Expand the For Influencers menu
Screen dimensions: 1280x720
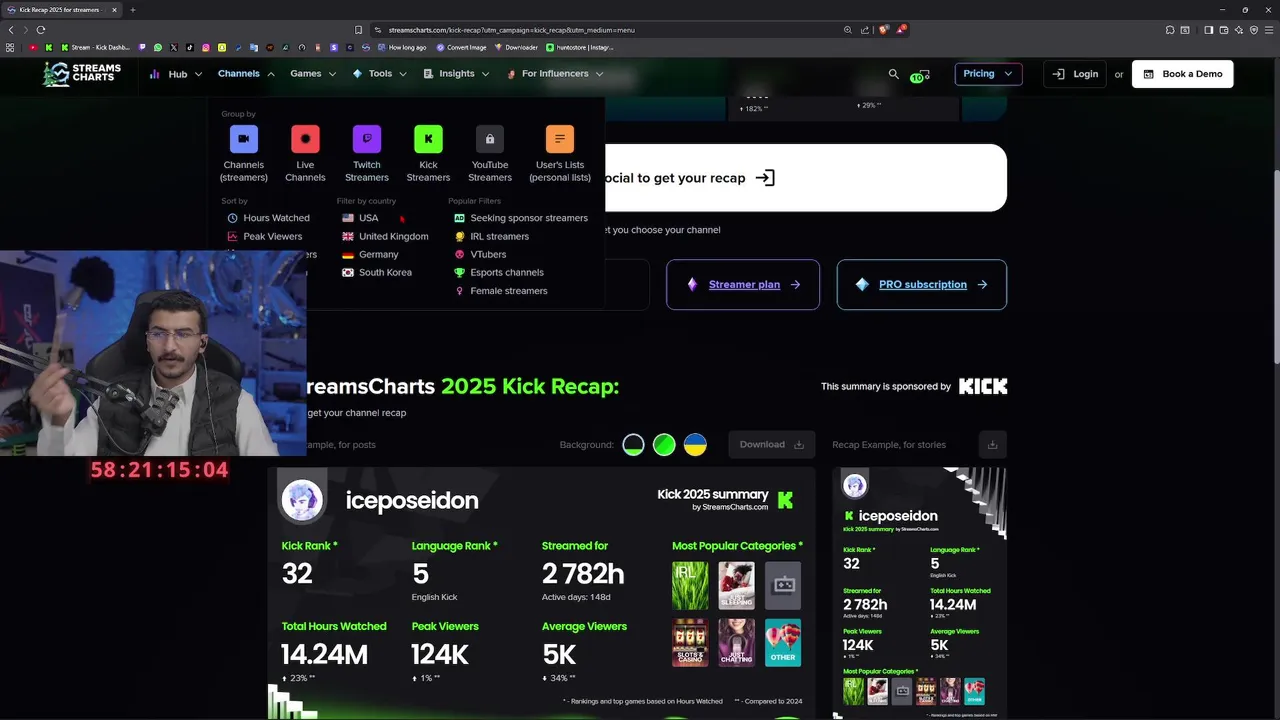pyautogui.click(x=555, y=74)
